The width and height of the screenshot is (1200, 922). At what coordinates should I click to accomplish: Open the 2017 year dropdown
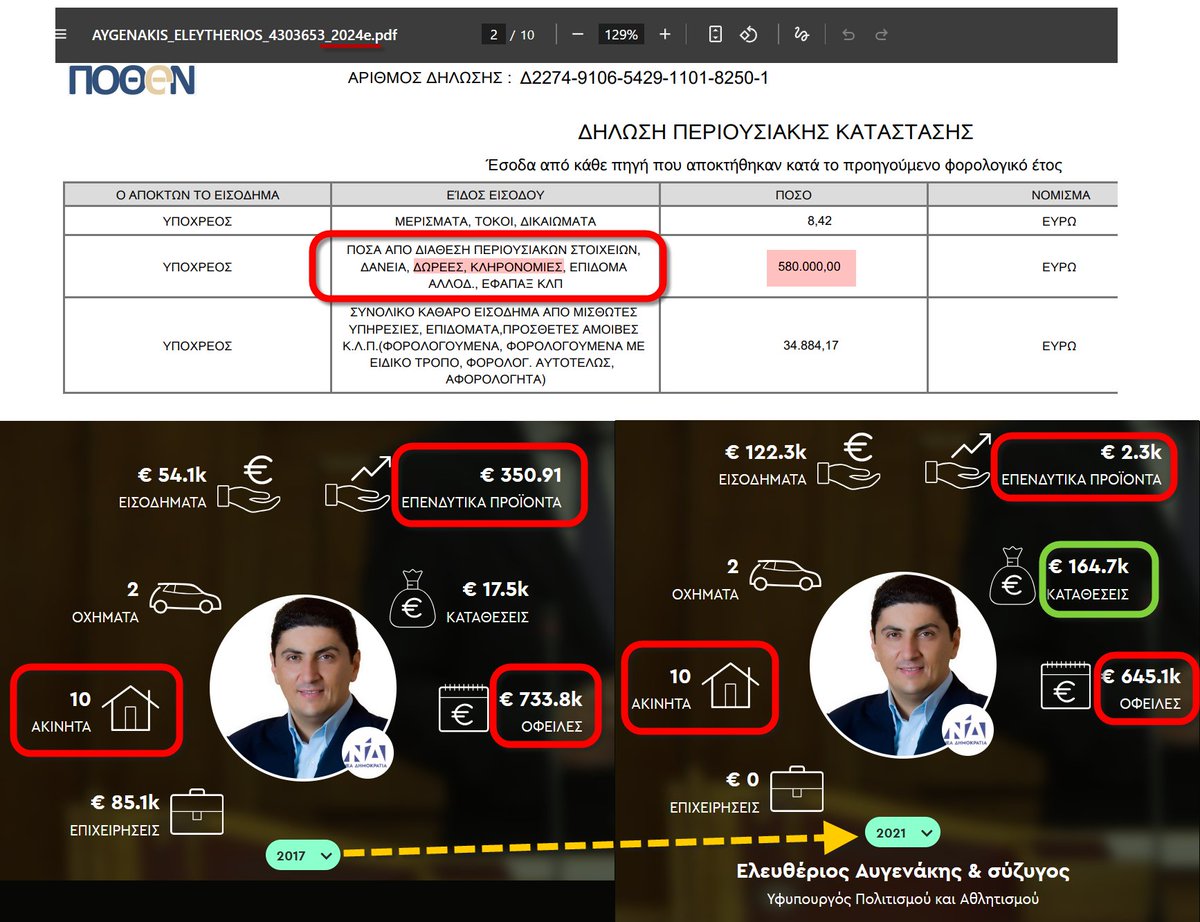(x=303, y=856)
